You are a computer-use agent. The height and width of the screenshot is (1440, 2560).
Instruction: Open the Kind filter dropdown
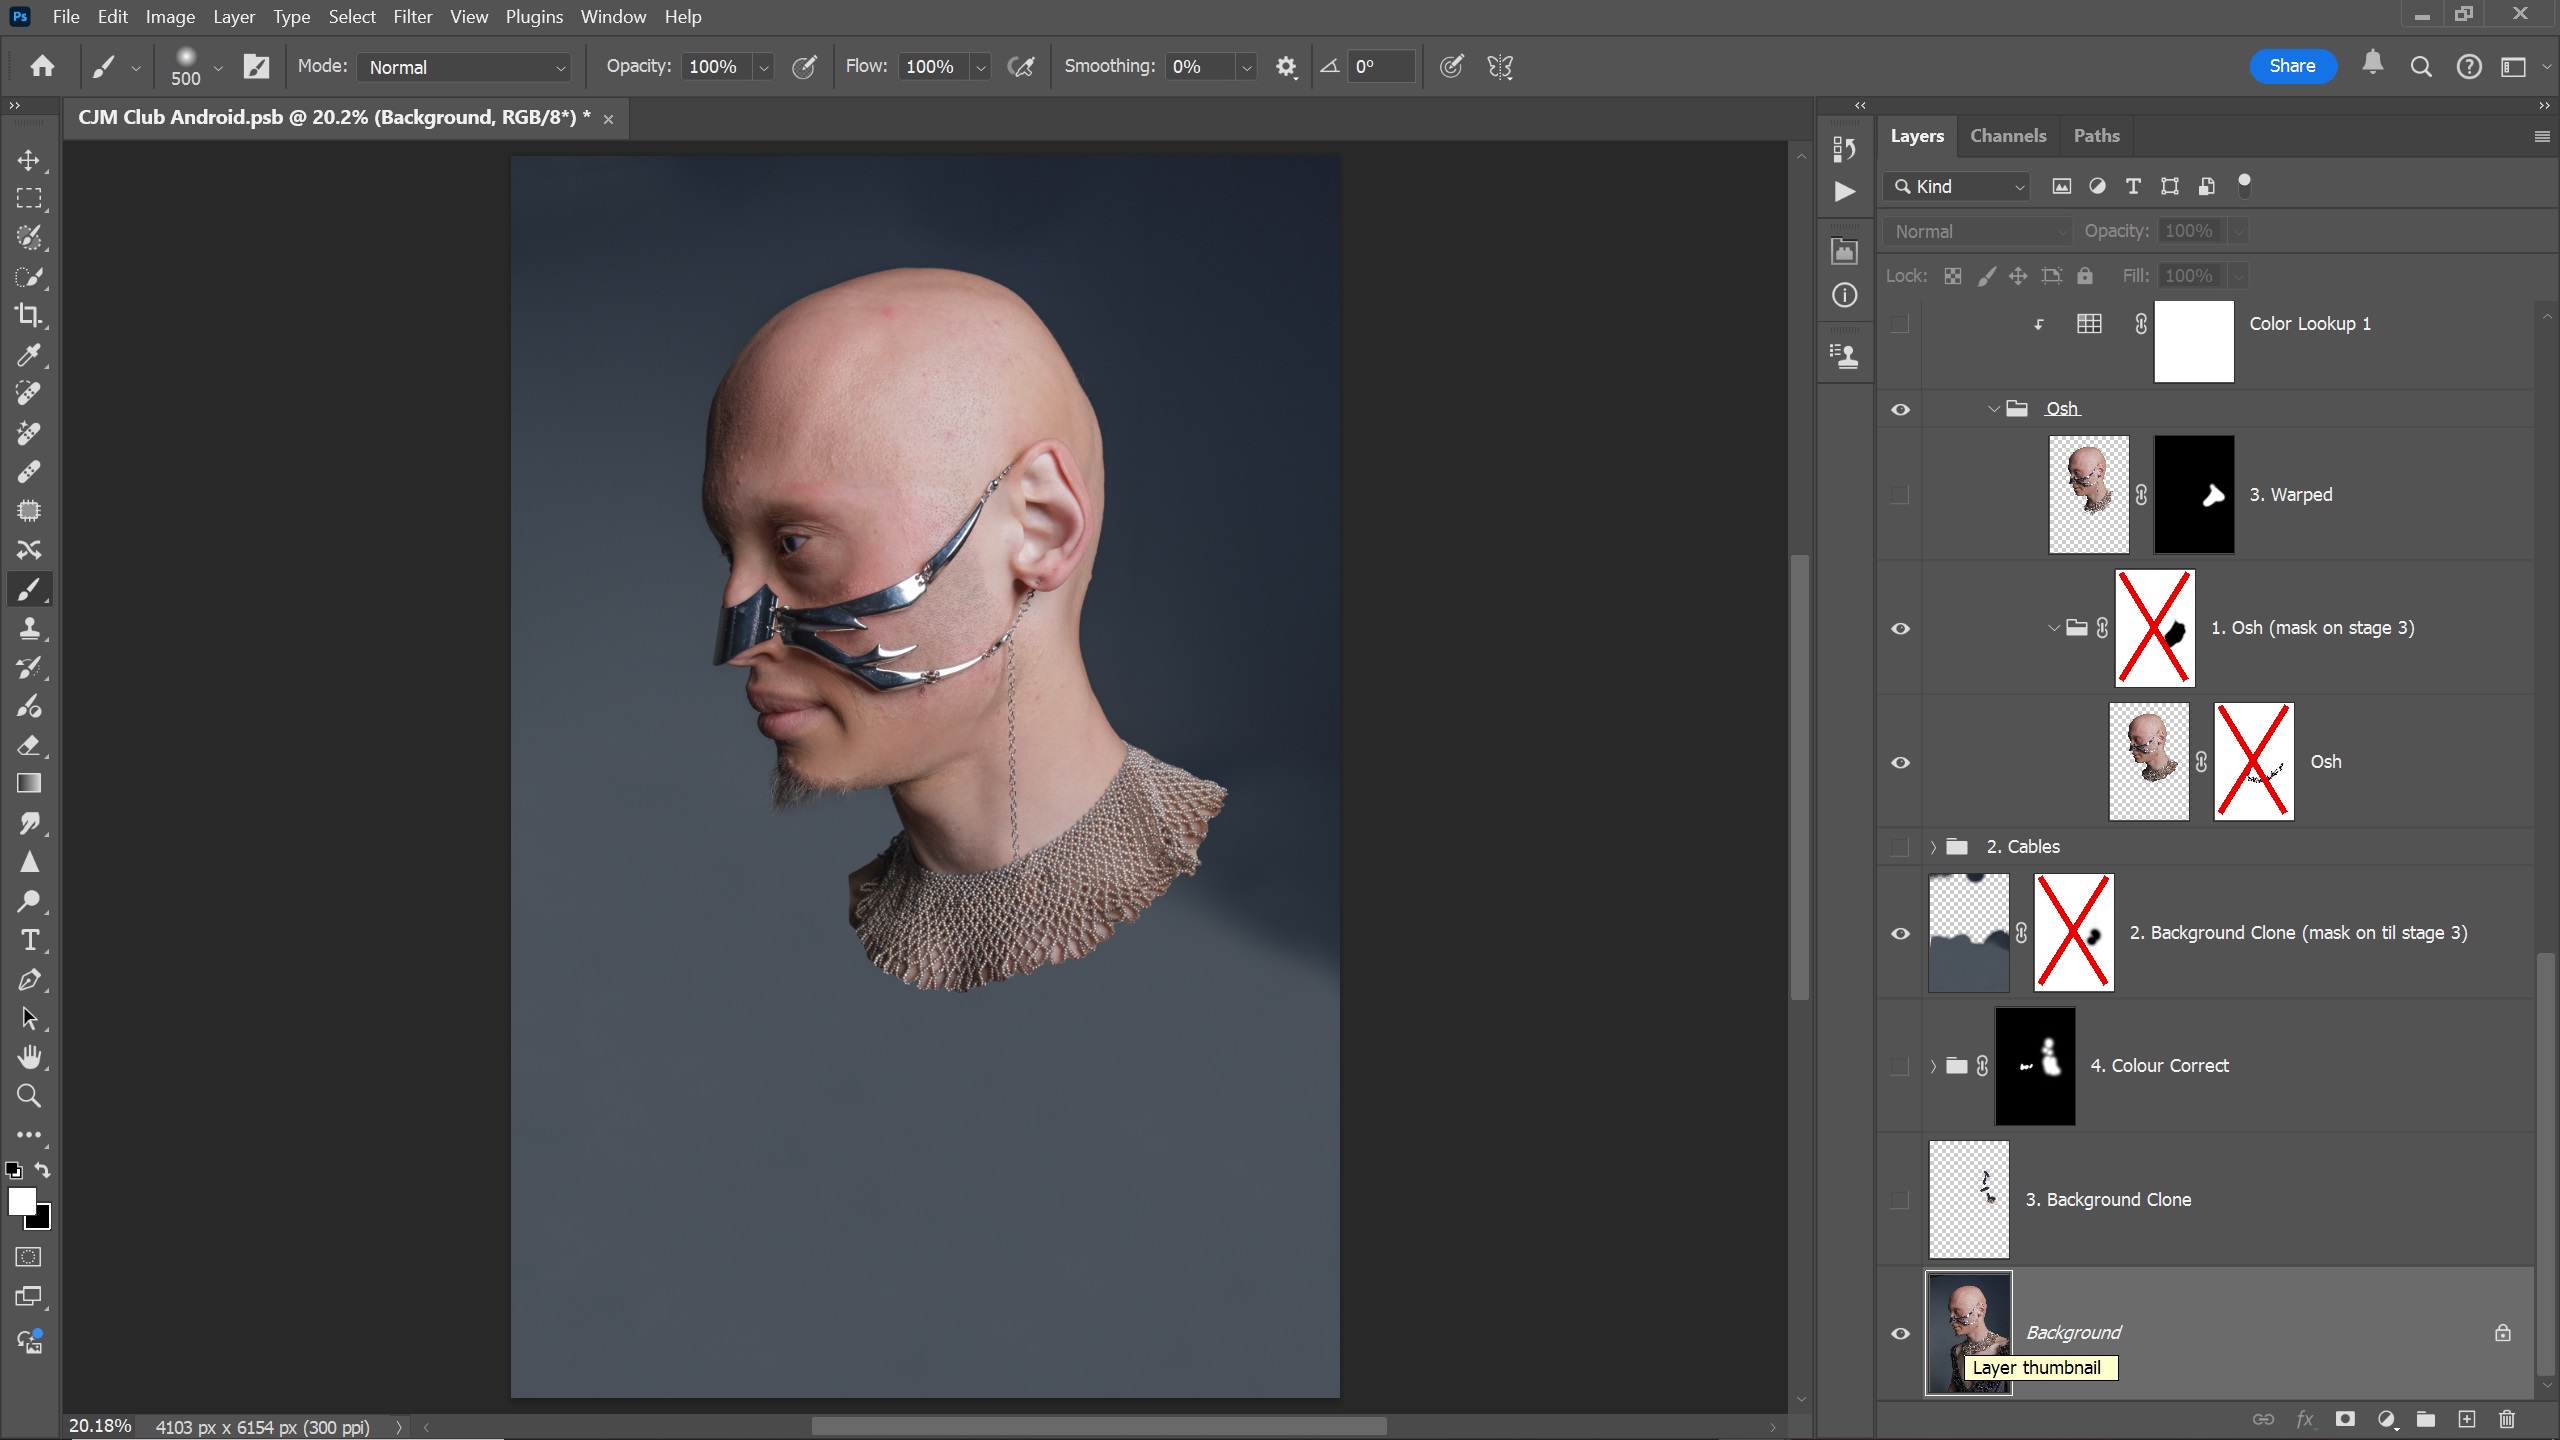click(1958, 187)
